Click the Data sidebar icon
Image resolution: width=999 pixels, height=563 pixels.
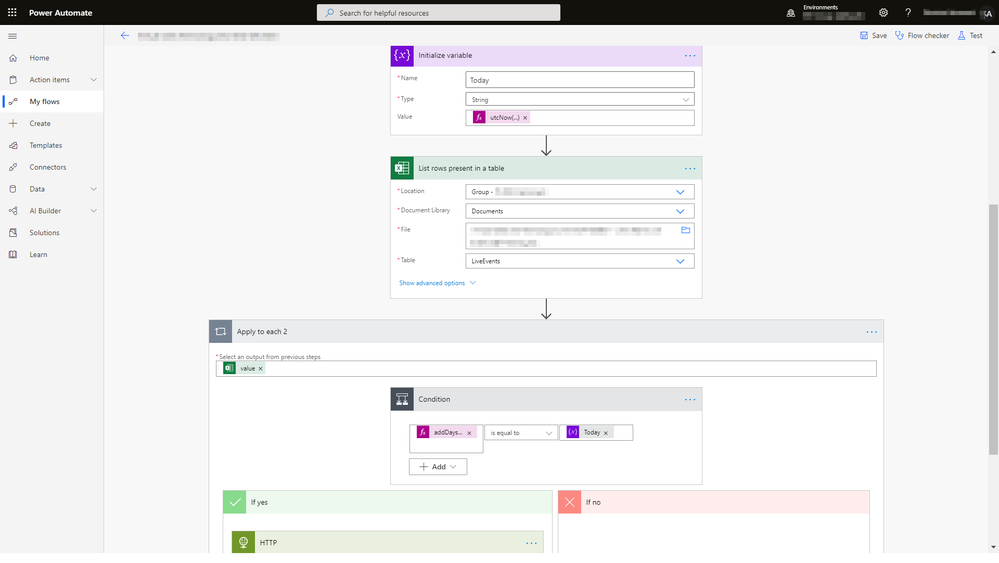coord(13,189)
